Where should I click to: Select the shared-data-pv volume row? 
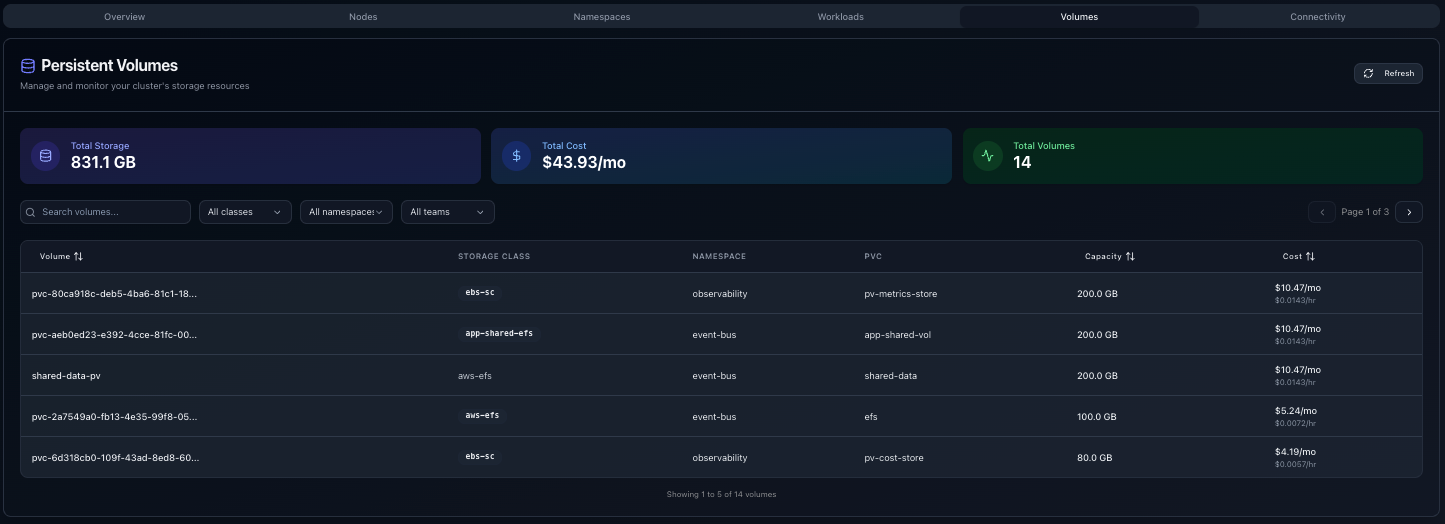click(66, 376)
